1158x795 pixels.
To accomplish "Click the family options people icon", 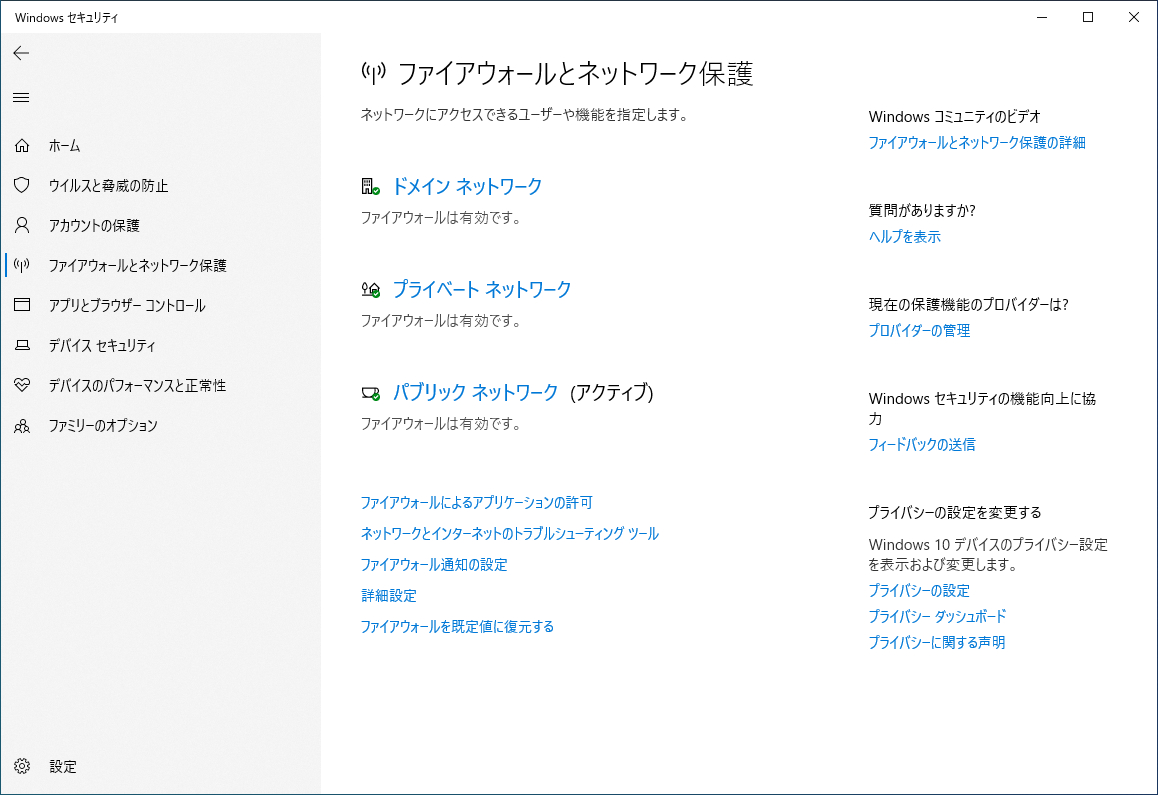I will 22,426.
